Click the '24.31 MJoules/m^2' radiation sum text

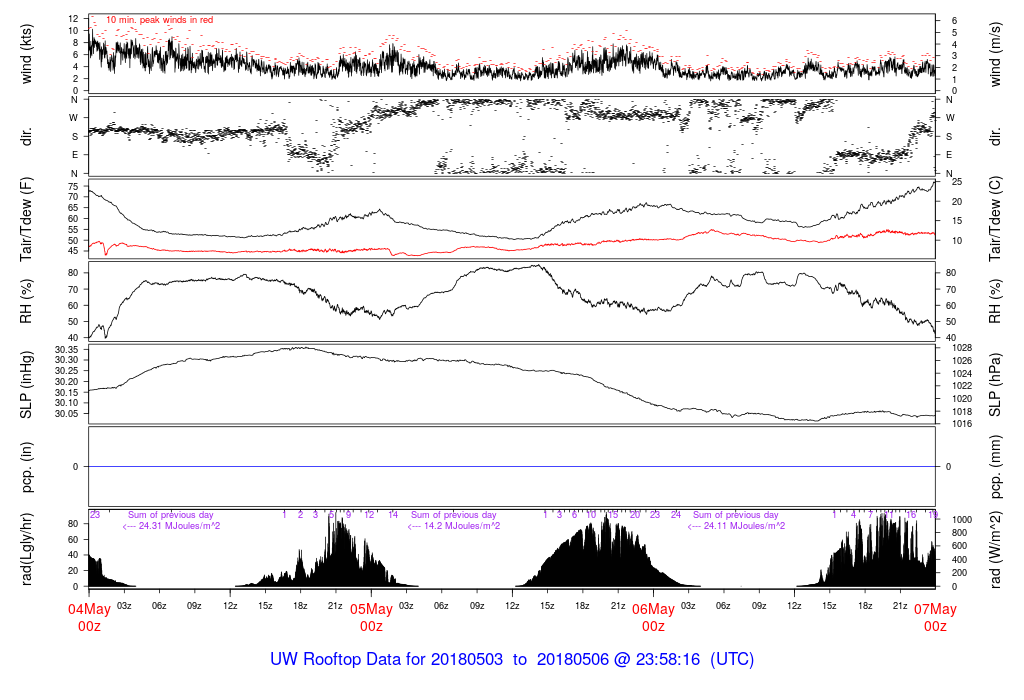179,526
